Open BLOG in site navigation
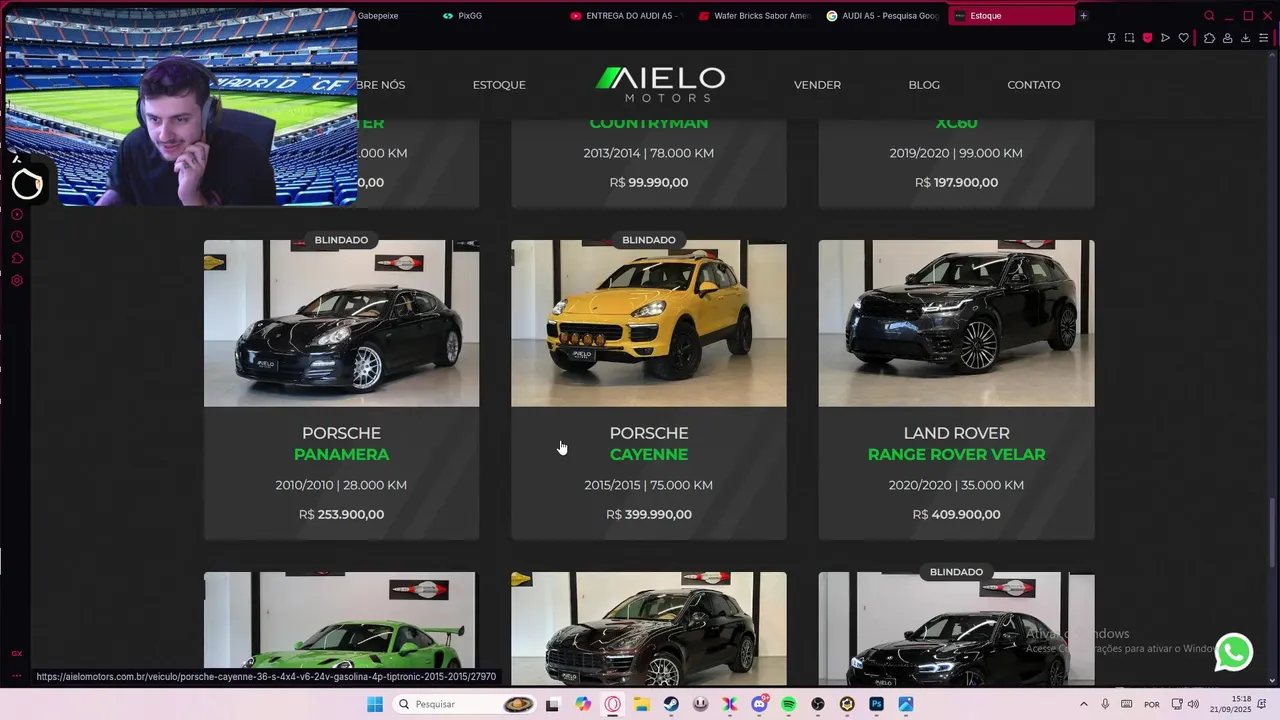The height and width of the screenshot is (720, 1280). (924, 85)
